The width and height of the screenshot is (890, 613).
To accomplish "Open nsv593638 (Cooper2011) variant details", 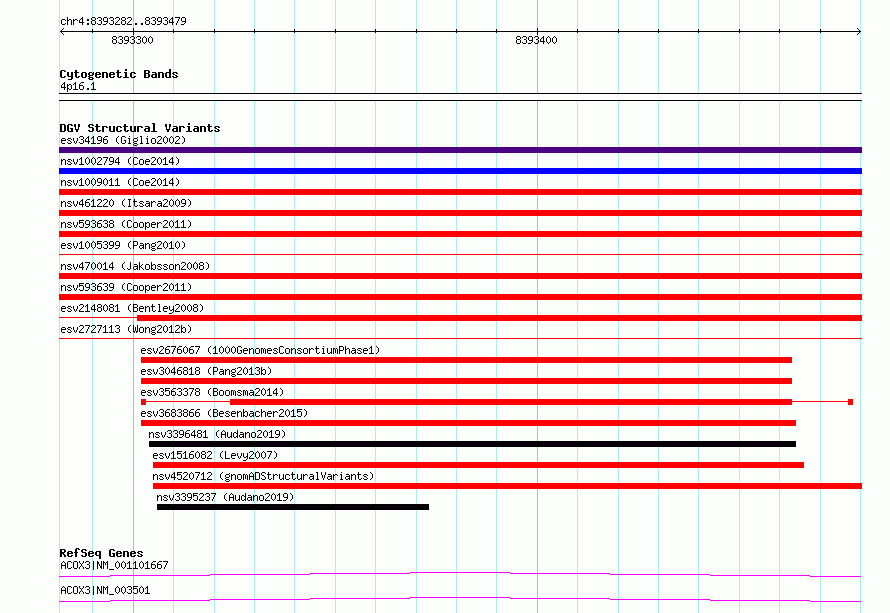I will (126, 224).
